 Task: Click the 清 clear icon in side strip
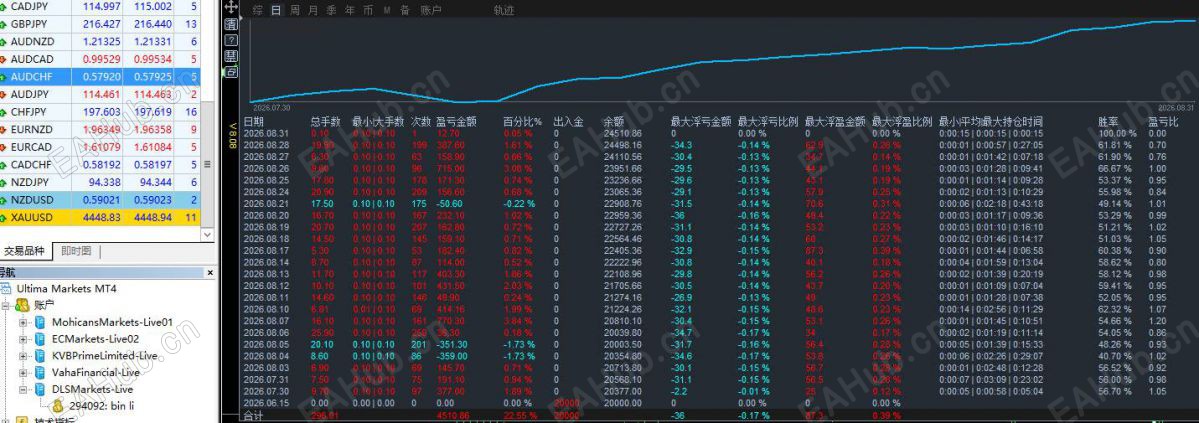click(x=231, y=24)
